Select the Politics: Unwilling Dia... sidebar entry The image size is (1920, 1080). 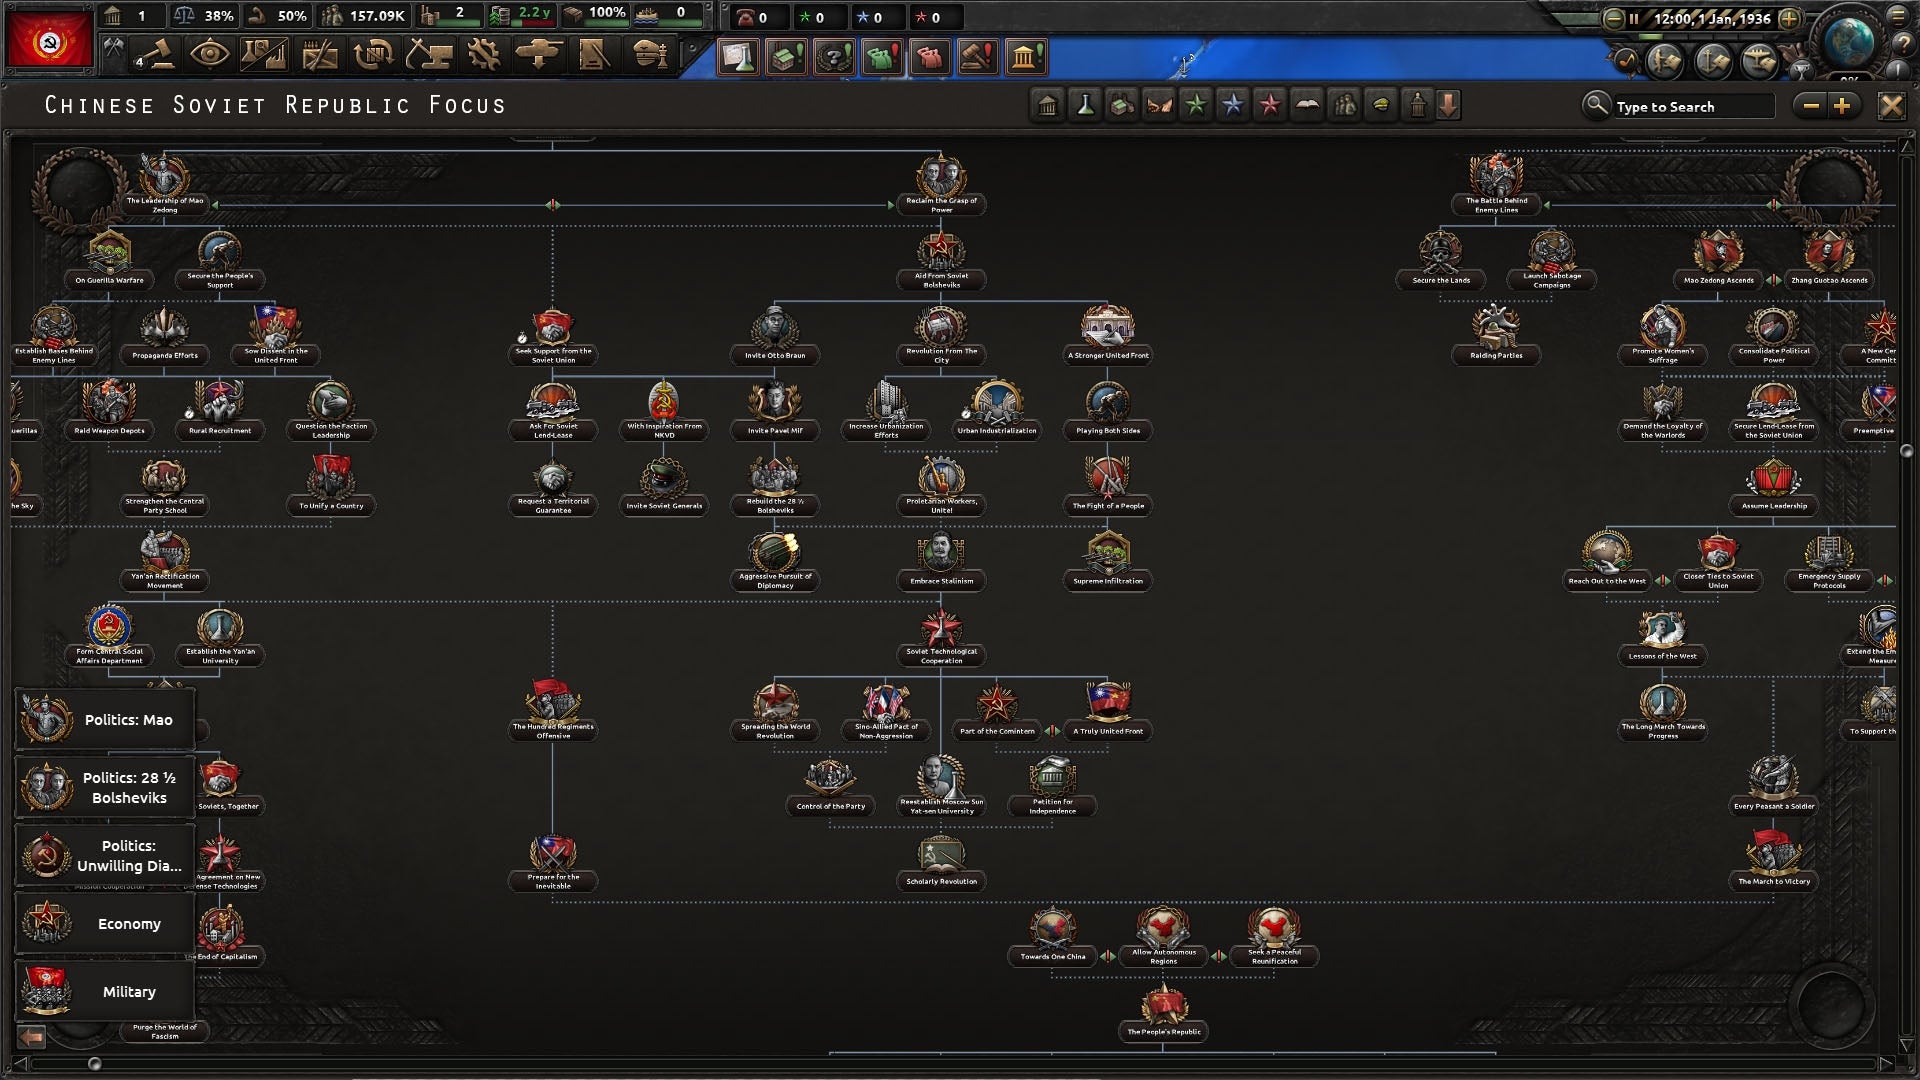pyautogui.click(x=104, y=855)
